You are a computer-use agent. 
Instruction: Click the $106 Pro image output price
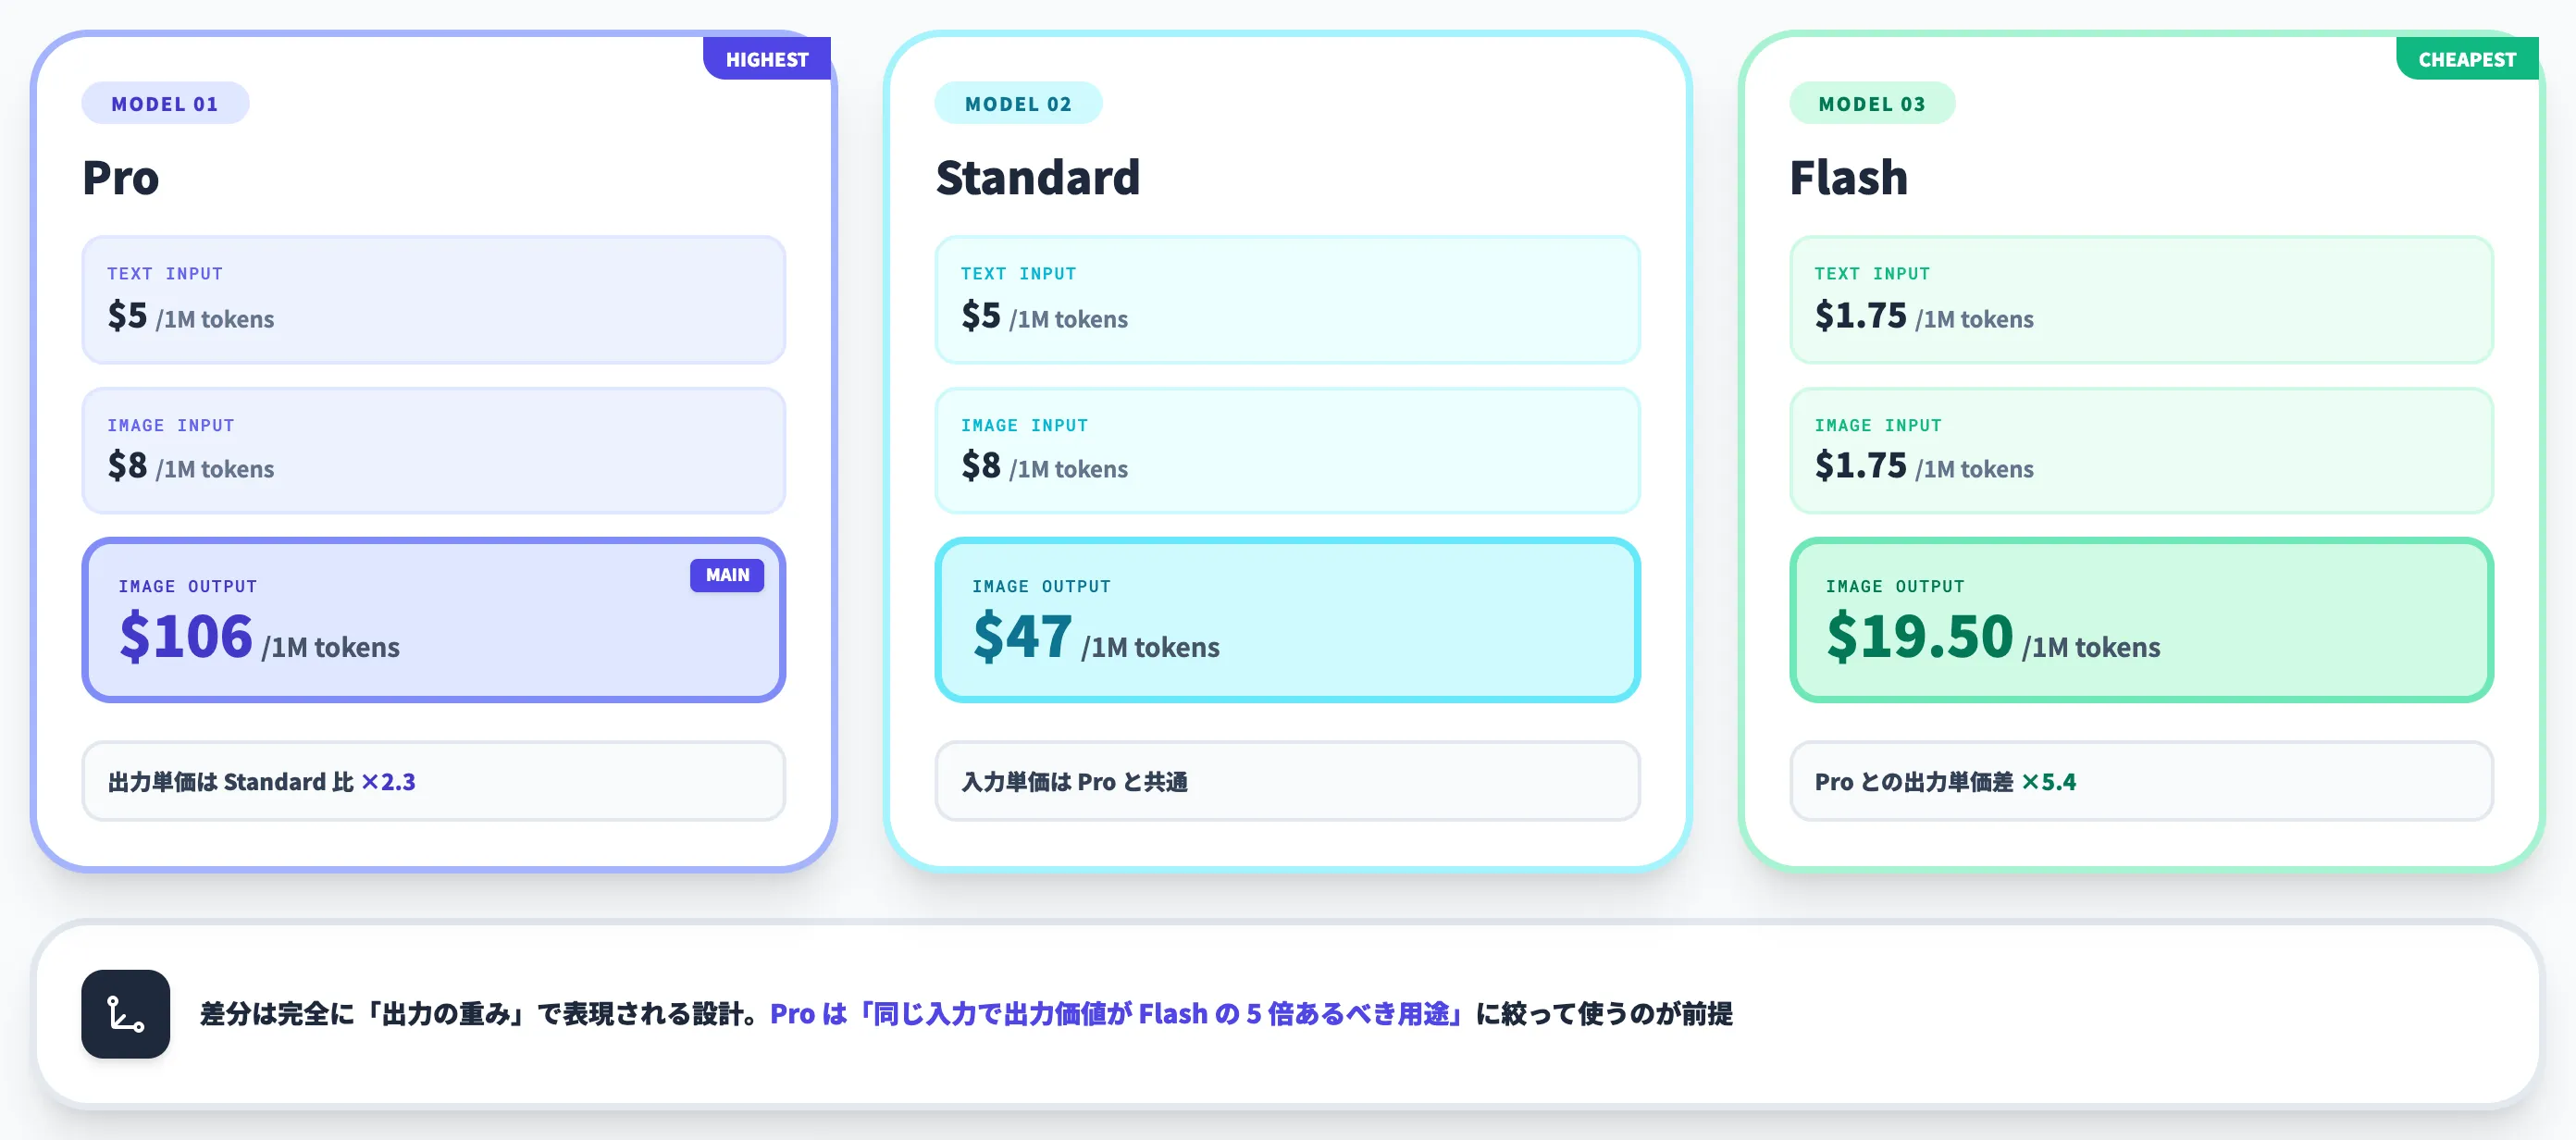click(186, 636)
